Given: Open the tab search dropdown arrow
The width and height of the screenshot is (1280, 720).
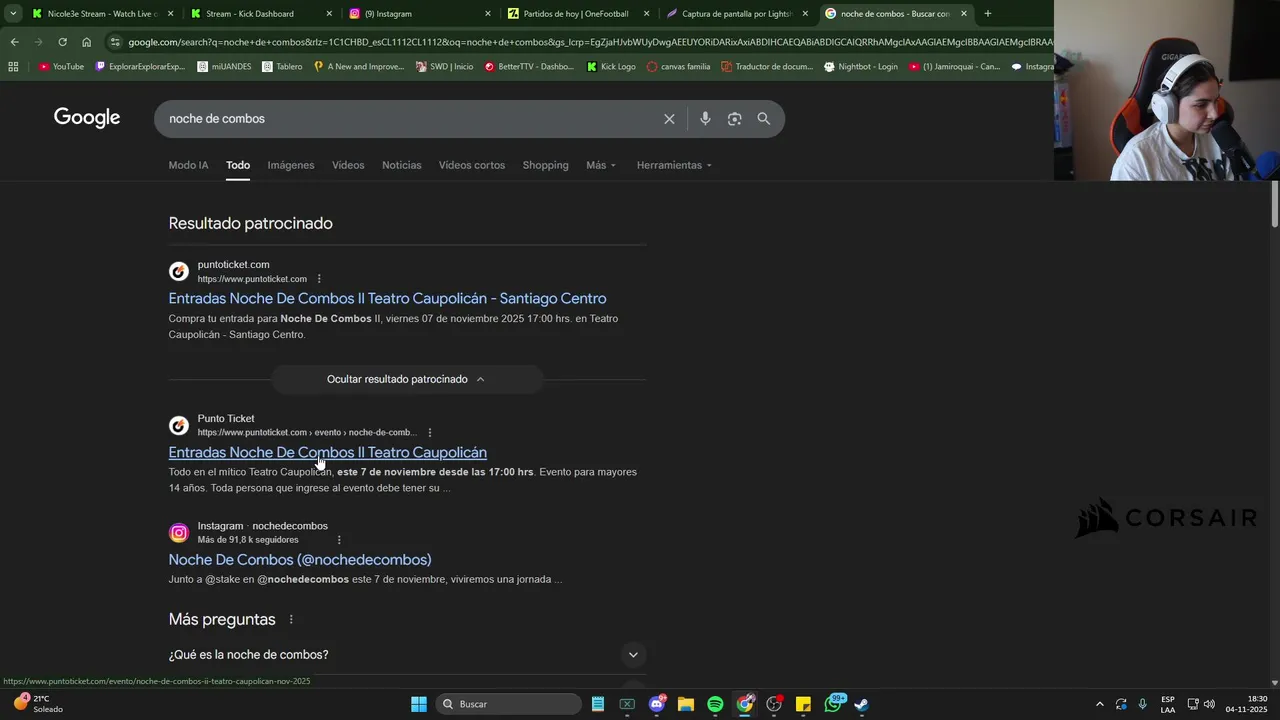Looking at the screenshot, I should [13, 14].
